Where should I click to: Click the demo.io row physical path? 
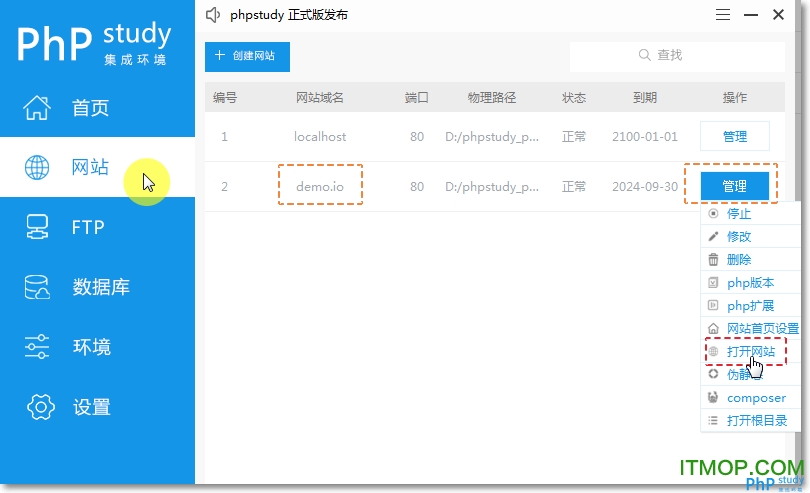492,187
